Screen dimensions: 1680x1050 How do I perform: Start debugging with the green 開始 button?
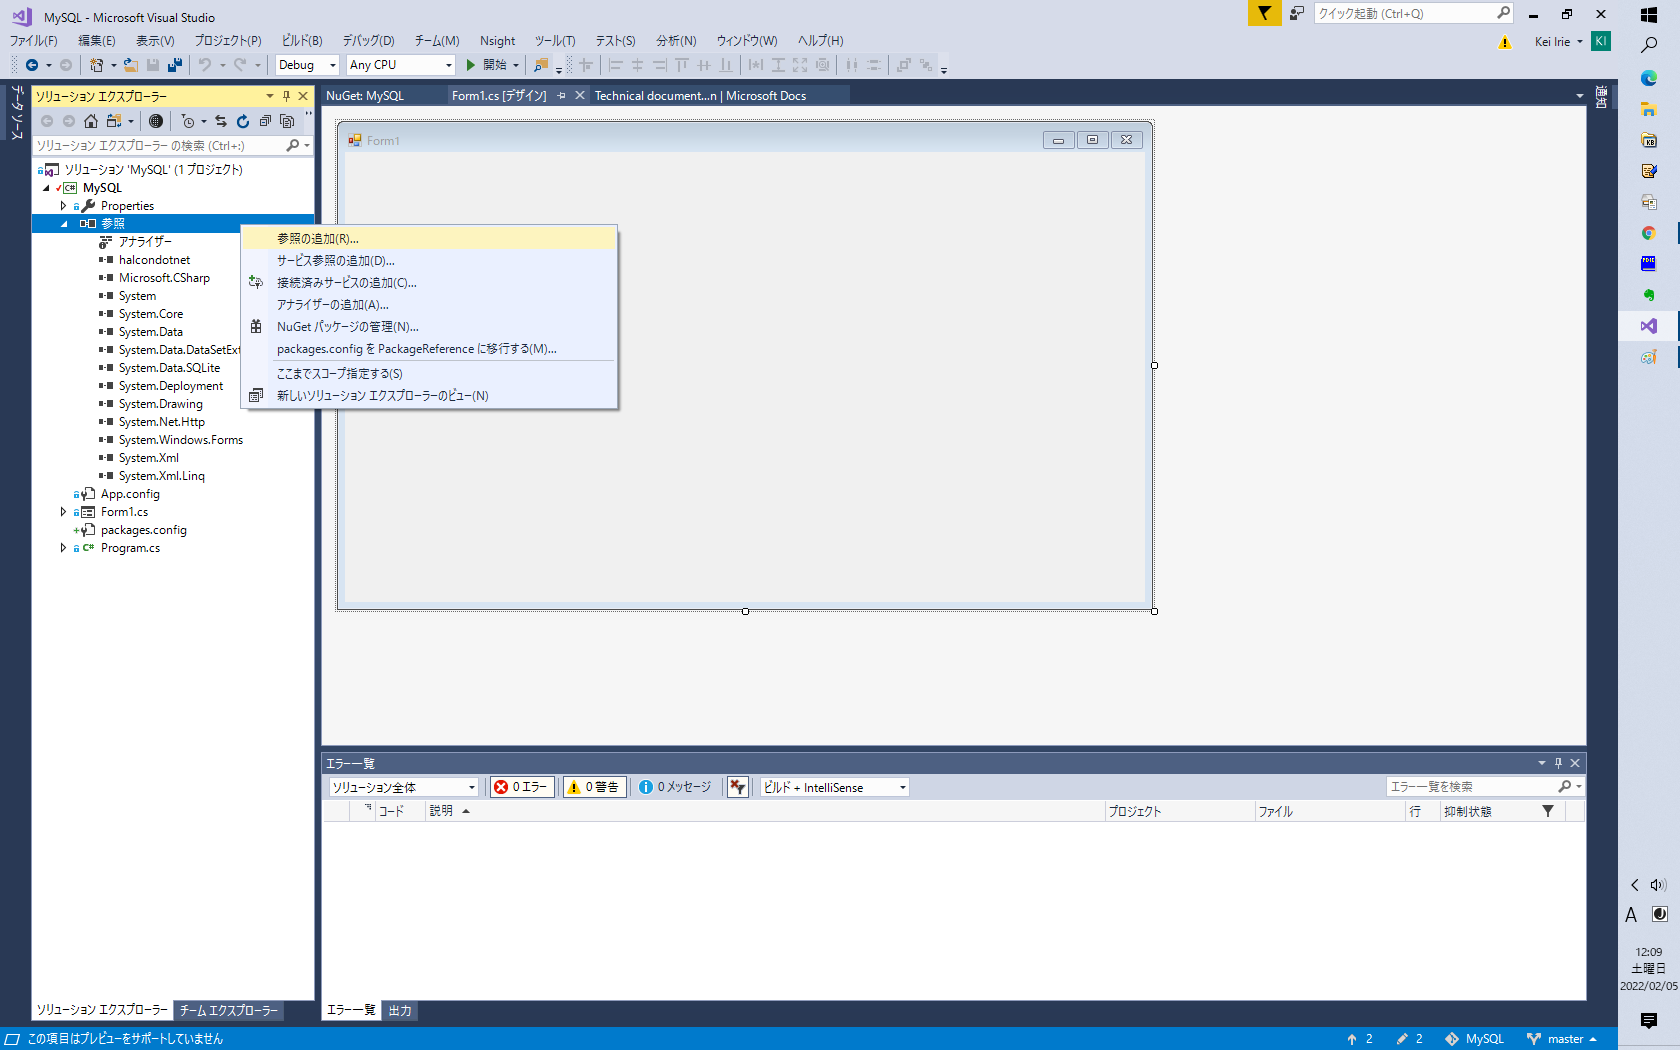tap(487, 65)
